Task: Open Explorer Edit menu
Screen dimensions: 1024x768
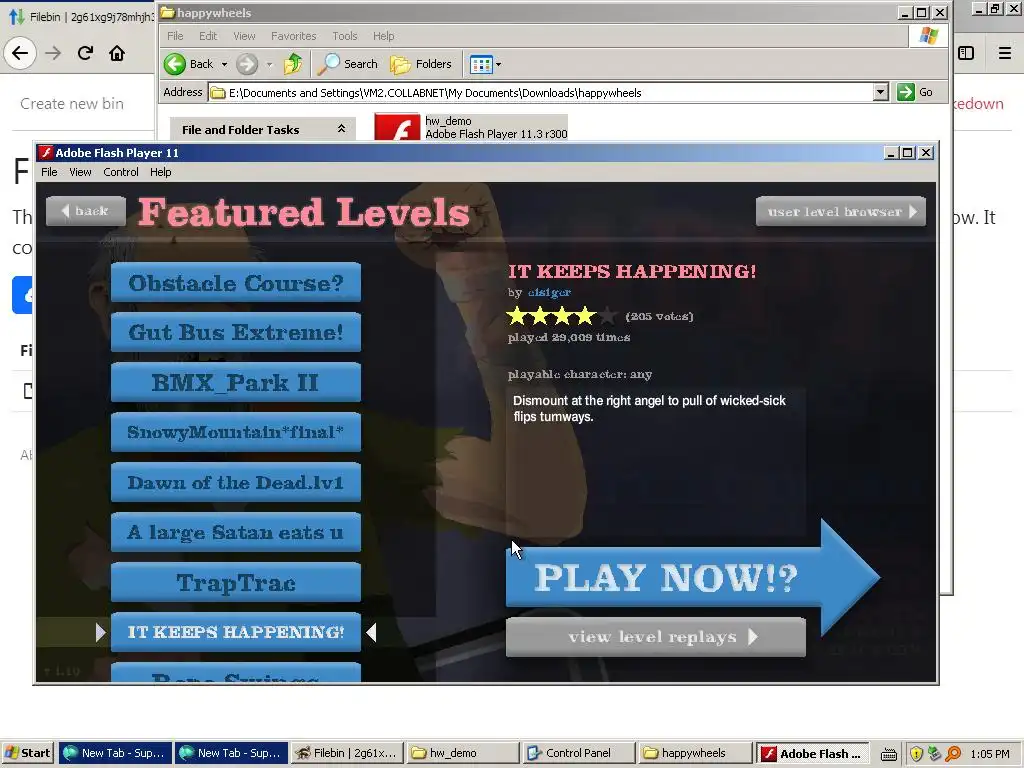Action: (x=208, y=36)
